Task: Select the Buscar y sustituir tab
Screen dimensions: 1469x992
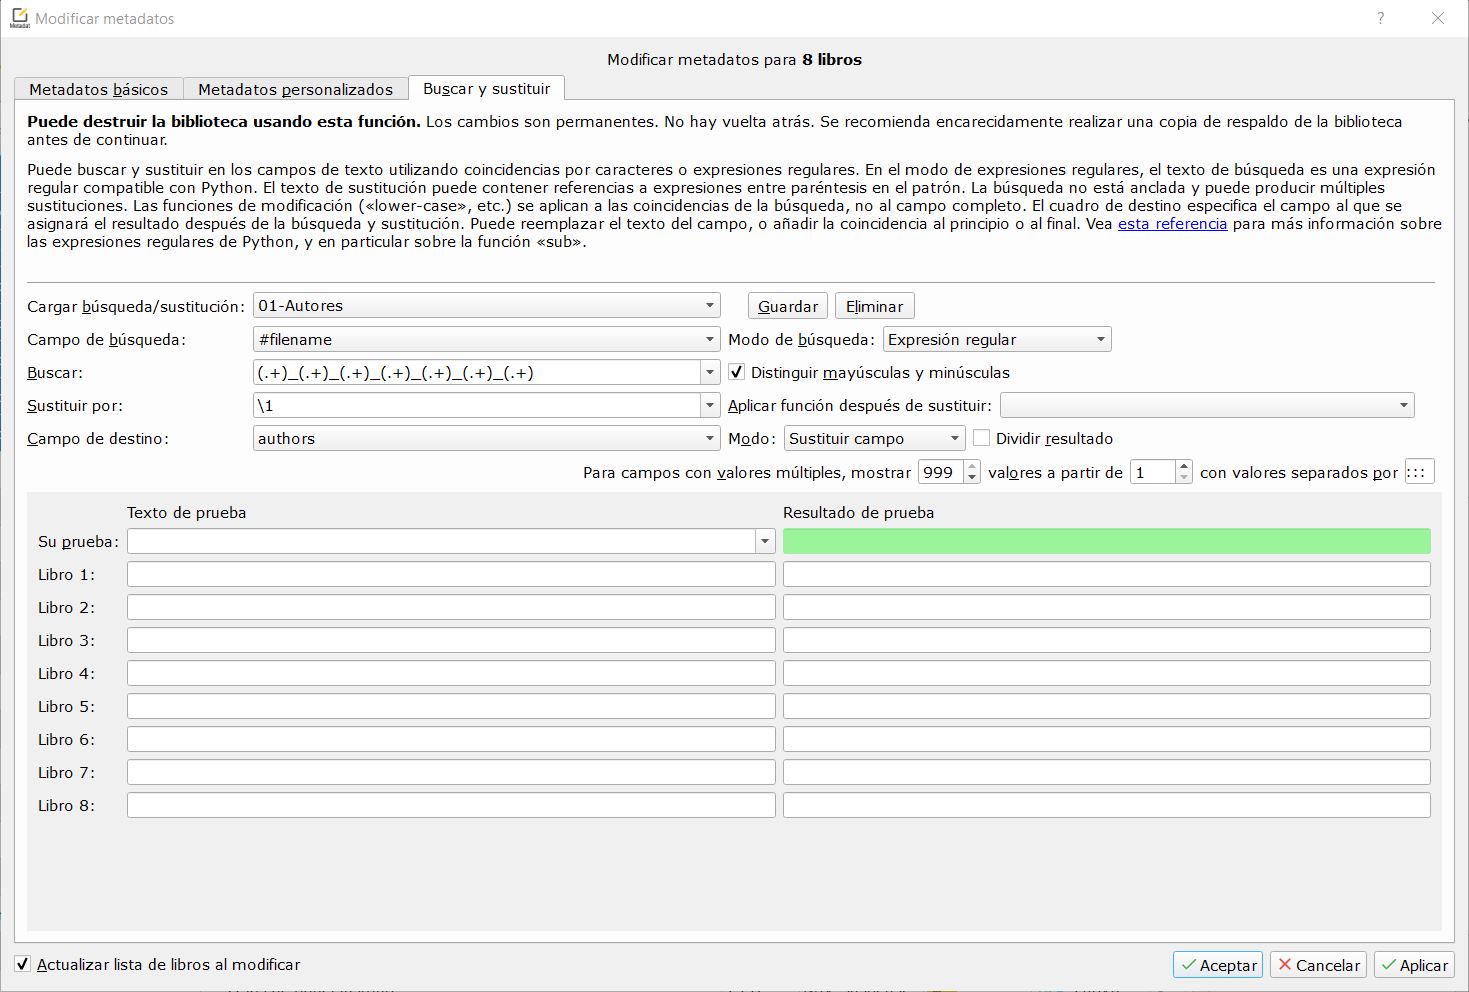Action: tap(487, 88)
